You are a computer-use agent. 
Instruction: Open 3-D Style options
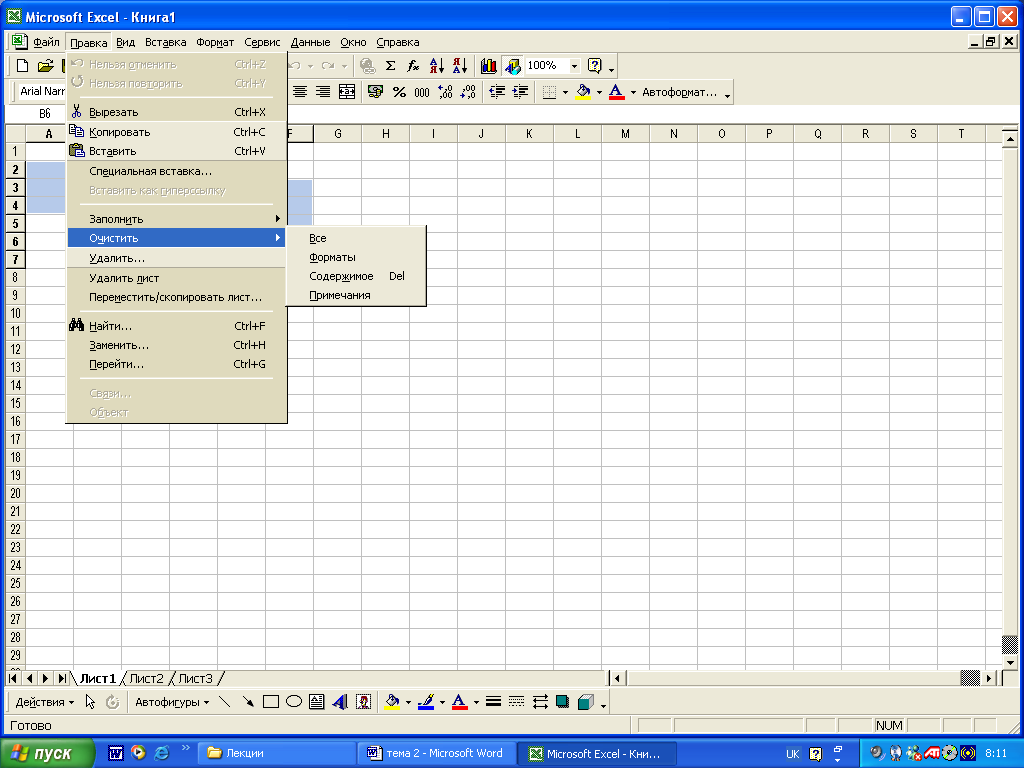click(586, 702)
